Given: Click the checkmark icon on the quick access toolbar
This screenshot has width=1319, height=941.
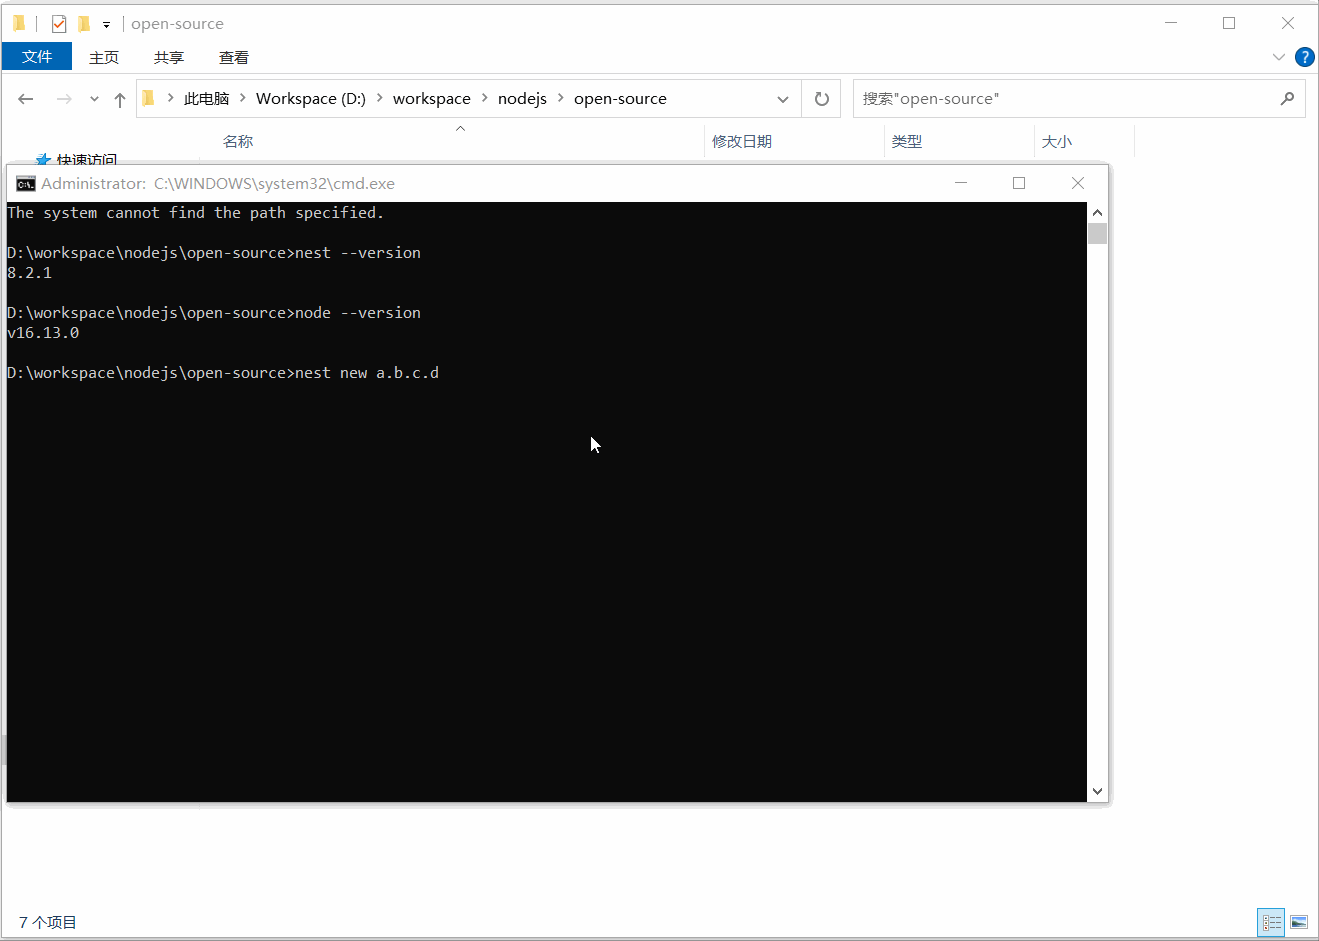Looking at the screenshot, I should [58, 23].
